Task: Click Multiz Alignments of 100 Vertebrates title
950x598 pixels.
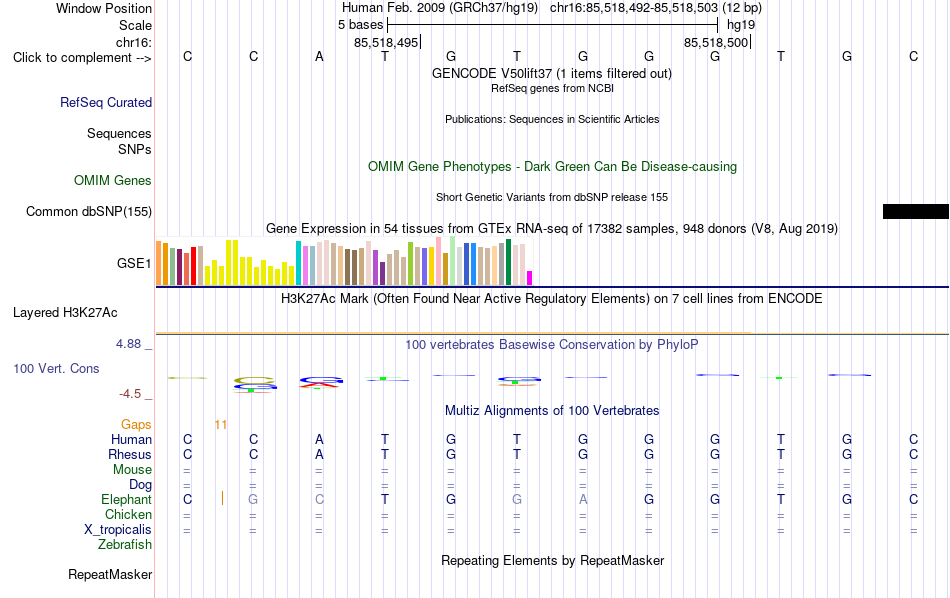Action: [x=552, y=411]
